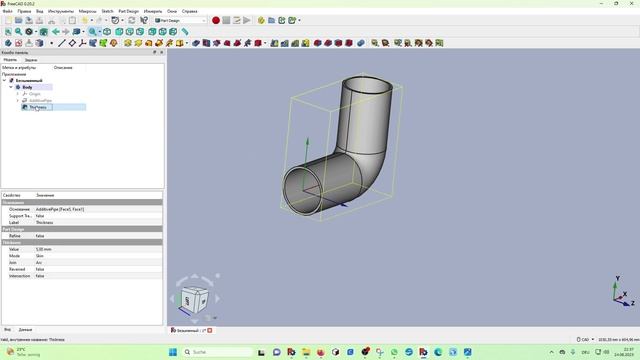Open the Part Design workbench dropdown
Viewport: 640px width, 360px height.
point(180,20)
